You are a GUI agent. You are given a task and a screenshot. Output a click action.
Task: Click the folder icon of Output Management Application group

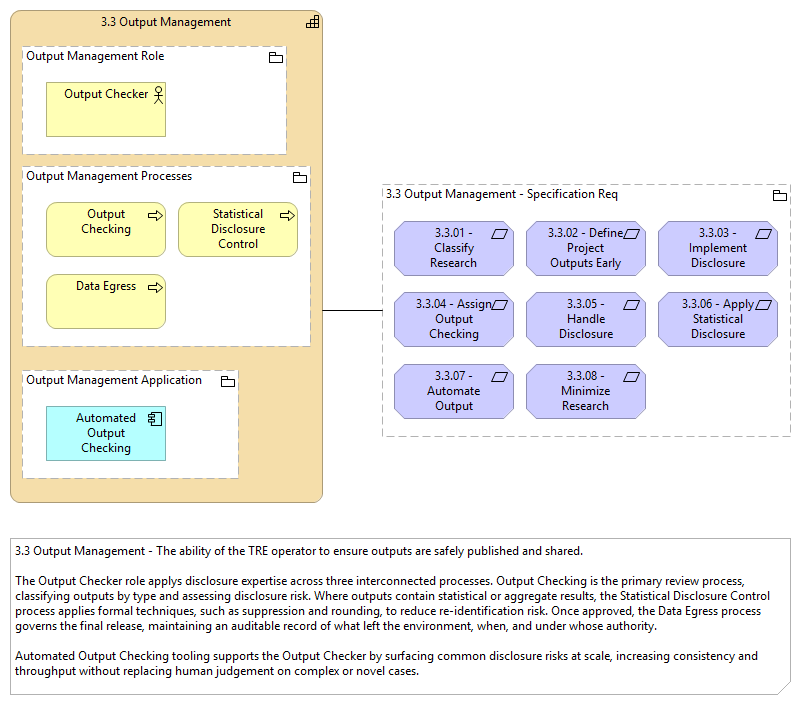pyautogui.click(x=228, y=381)
